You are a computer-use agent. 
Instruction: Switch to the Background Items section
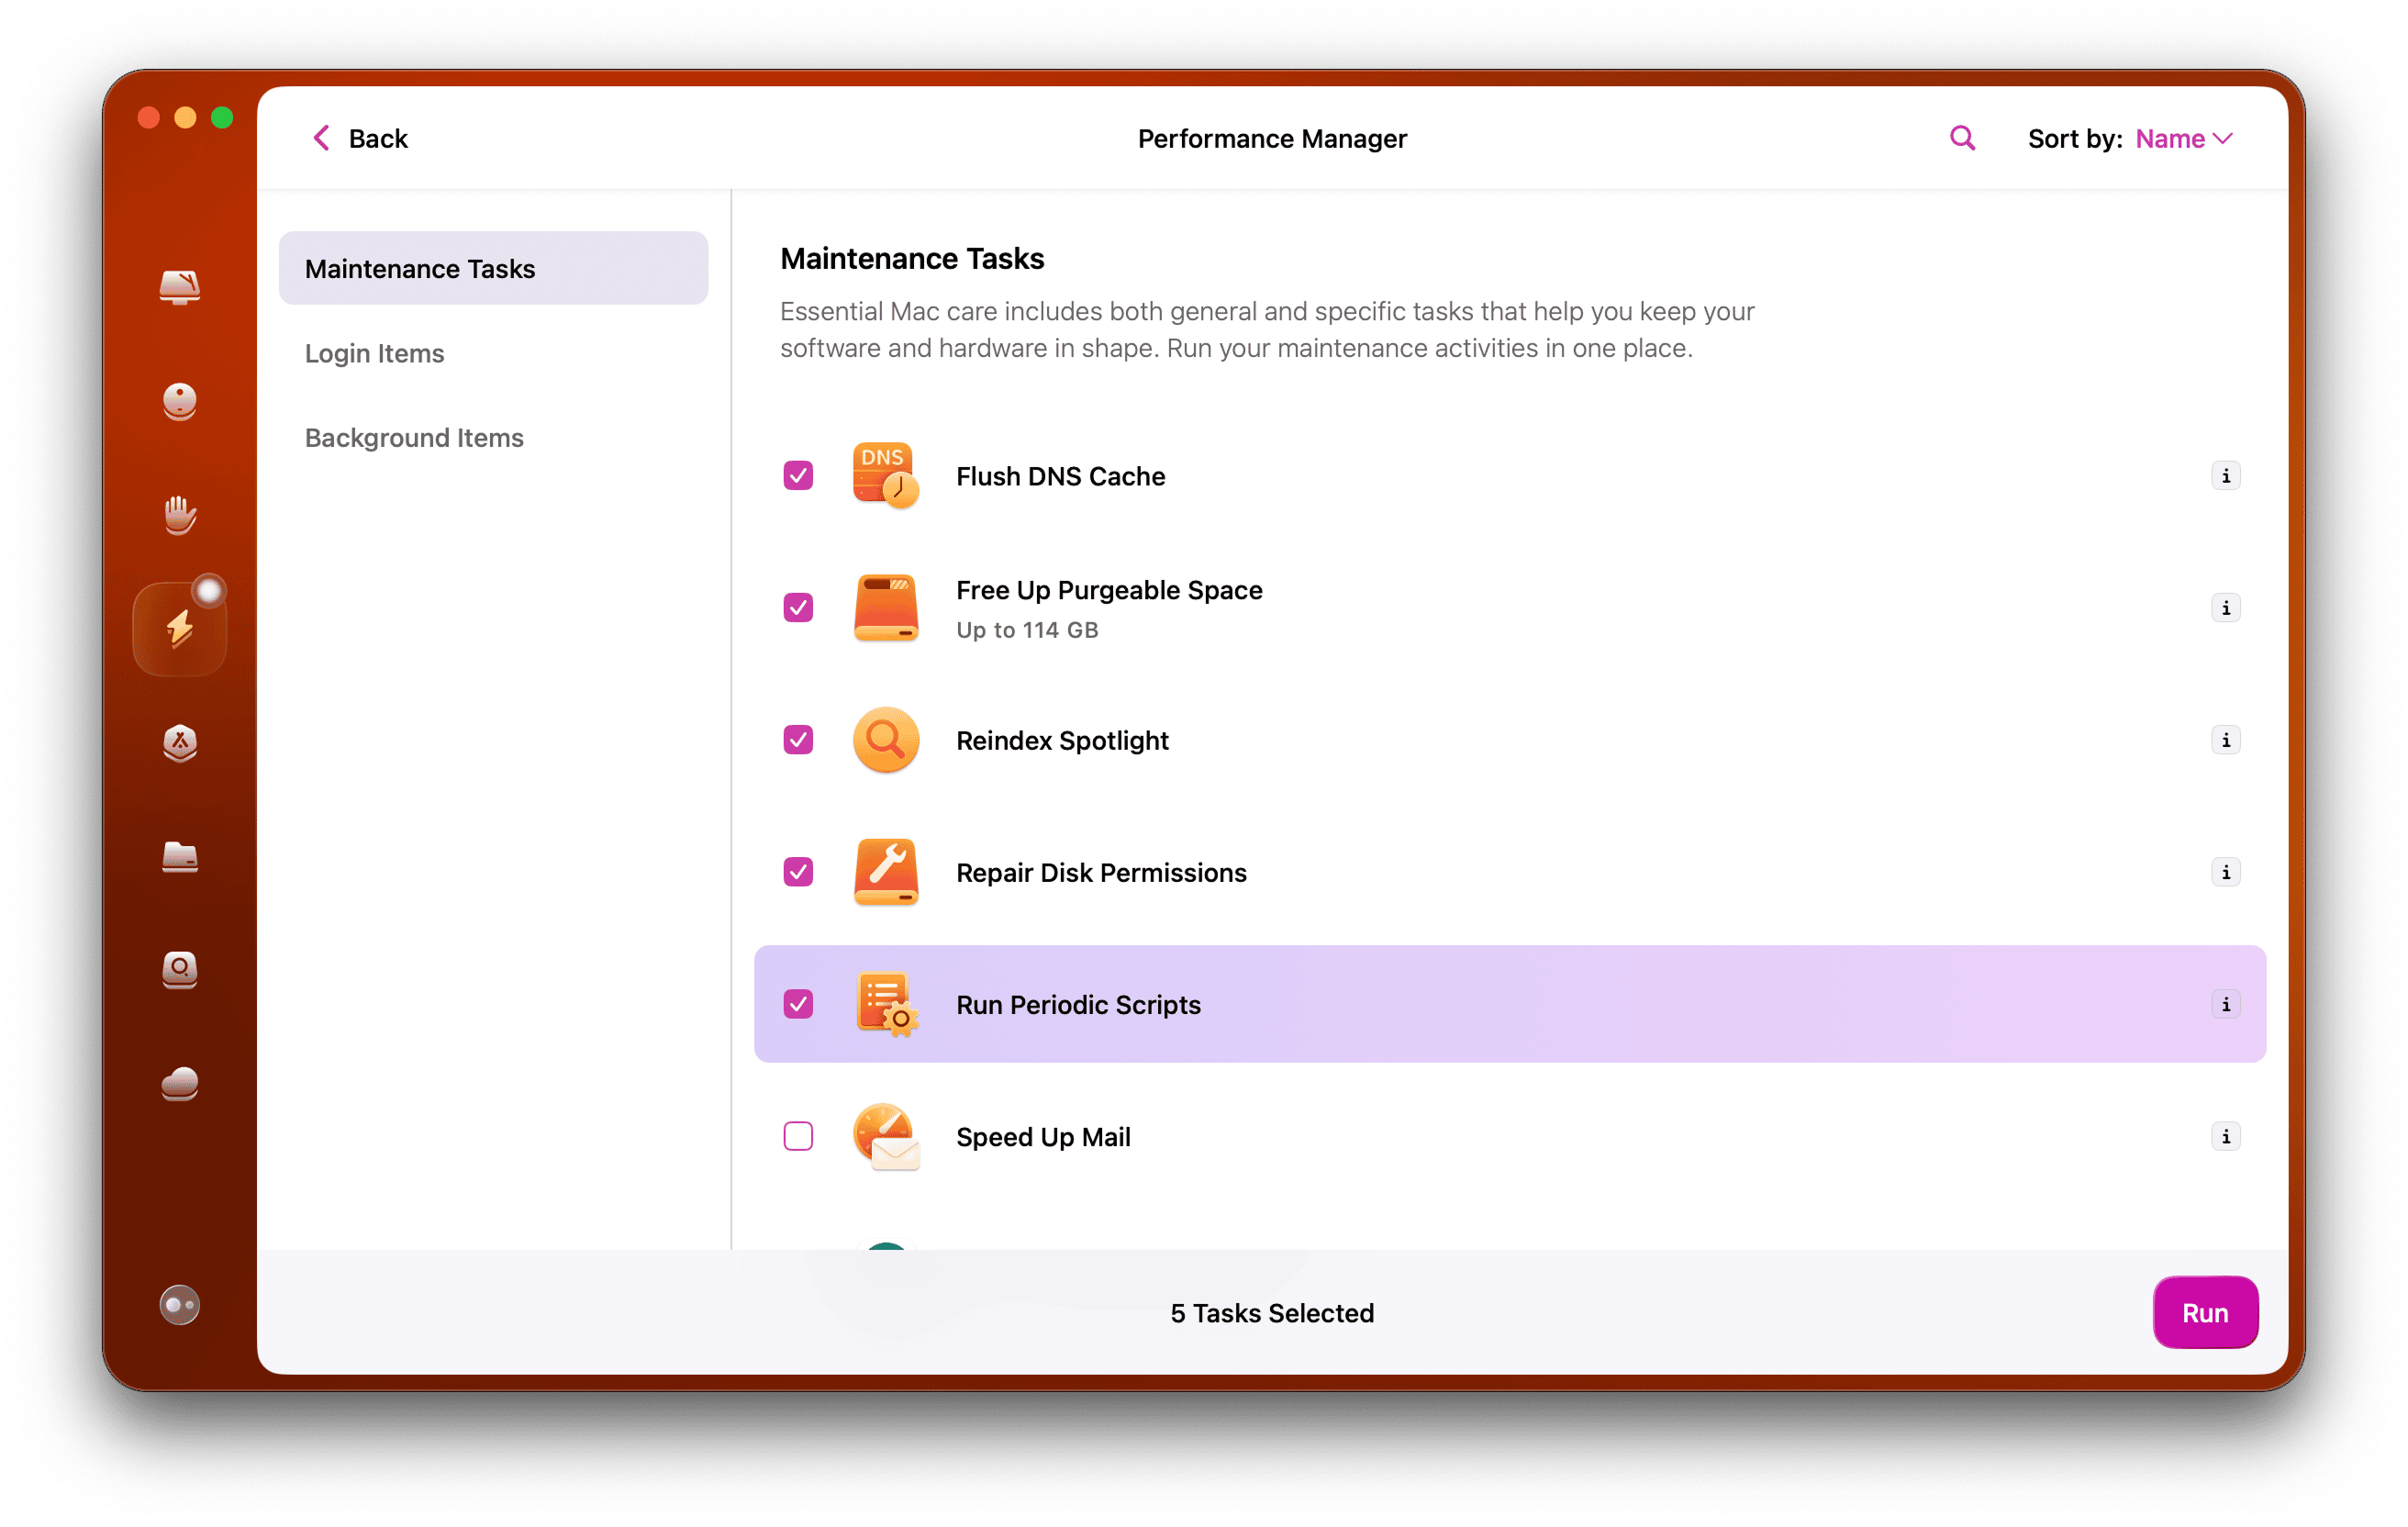tap(414, 437)
